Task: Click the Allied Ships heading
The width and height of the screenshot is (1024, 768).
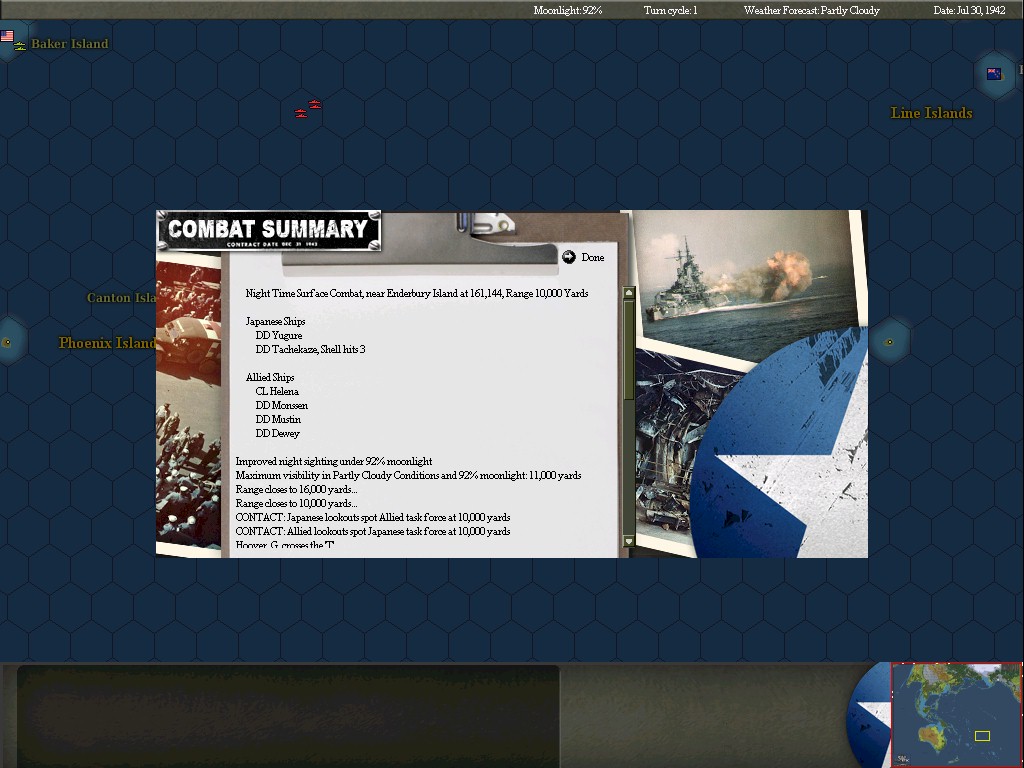Action: click(x=270, y=377)
